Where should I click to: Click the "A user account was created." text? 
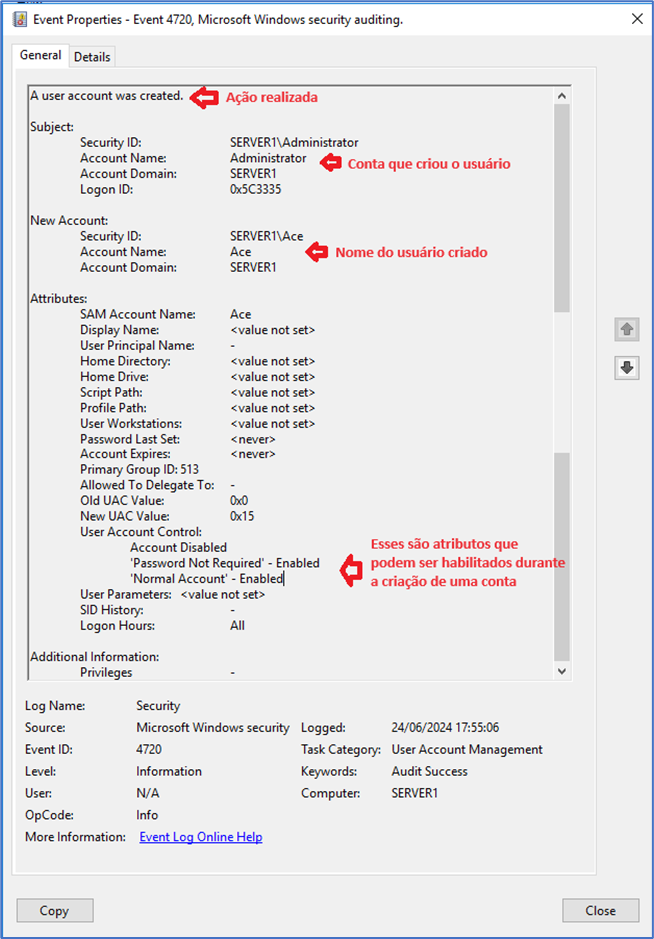tap(107, 96)
